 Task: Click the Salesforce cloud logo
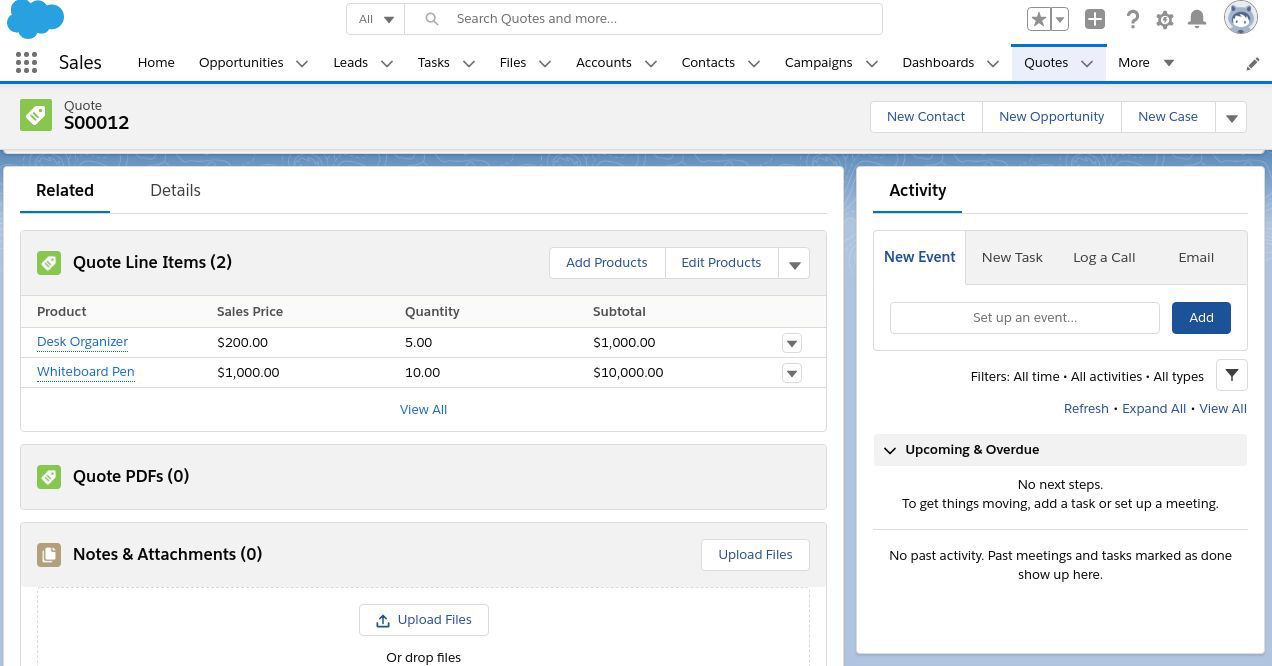point(35,19)
